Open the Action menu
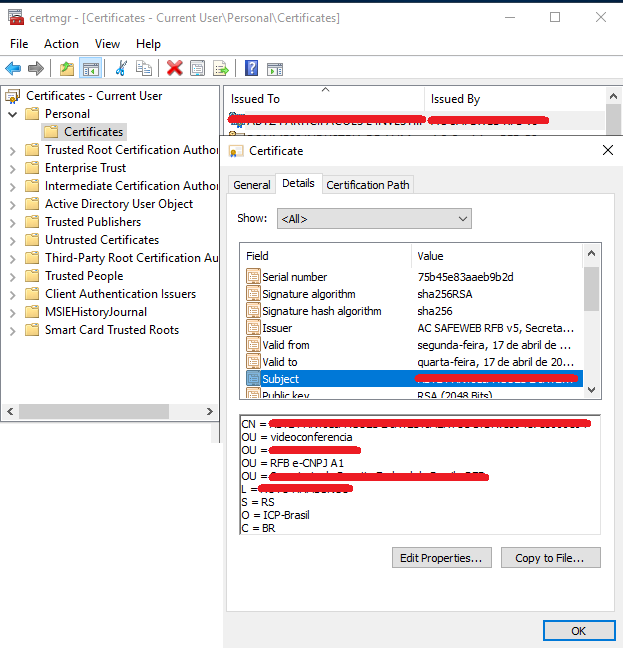This screenshot has height=648, width=623. point(61,44)
